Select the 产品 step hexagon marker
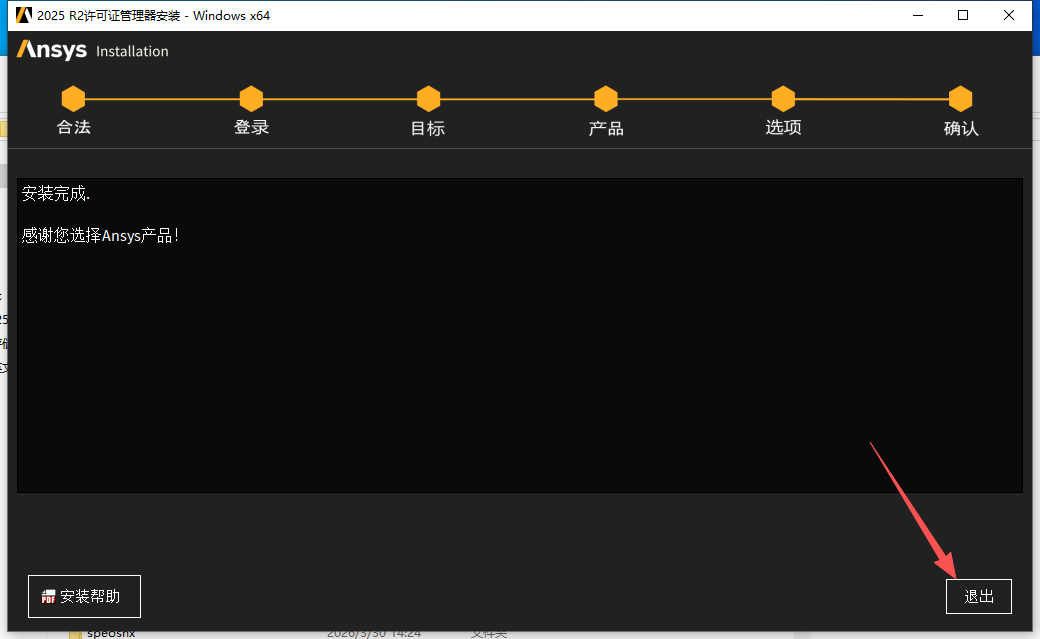Screen dimensions: 1040x639 click(605, 99)
